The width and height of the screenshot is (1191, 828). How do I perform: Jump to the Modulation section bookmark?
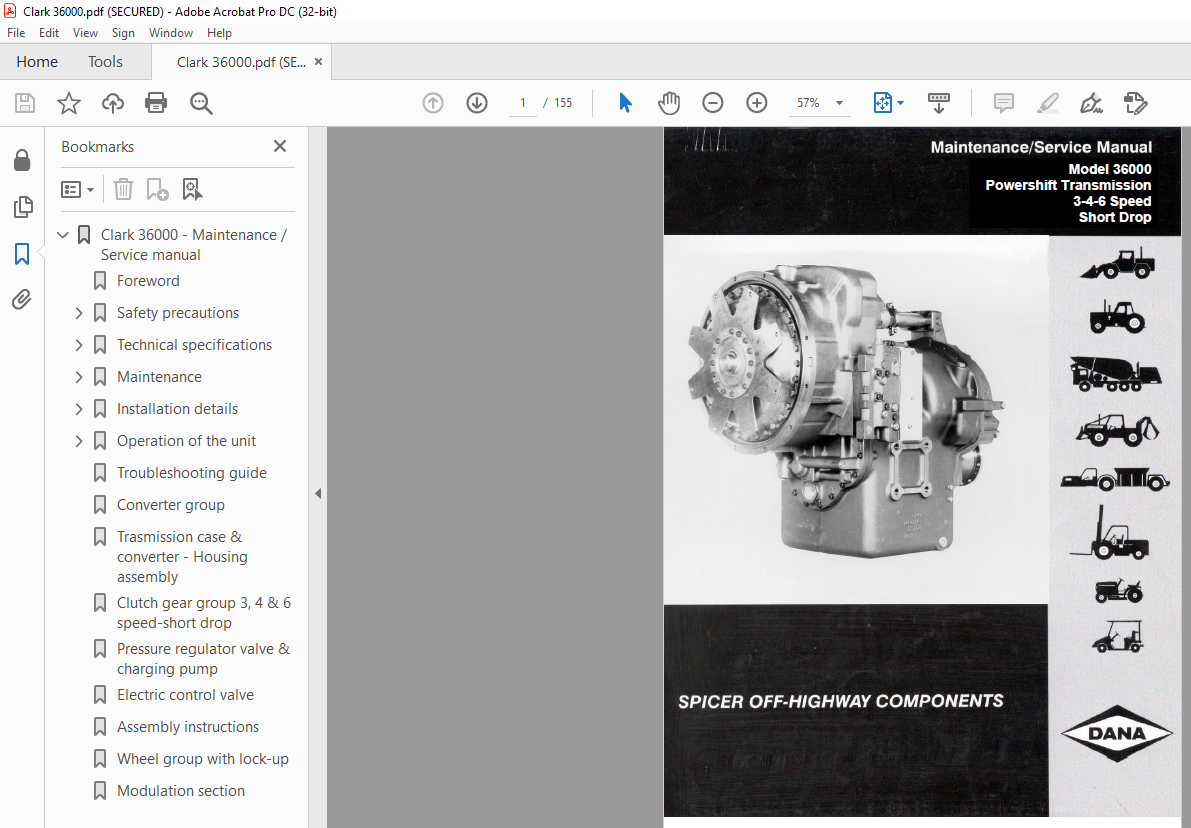coord(181,791)
